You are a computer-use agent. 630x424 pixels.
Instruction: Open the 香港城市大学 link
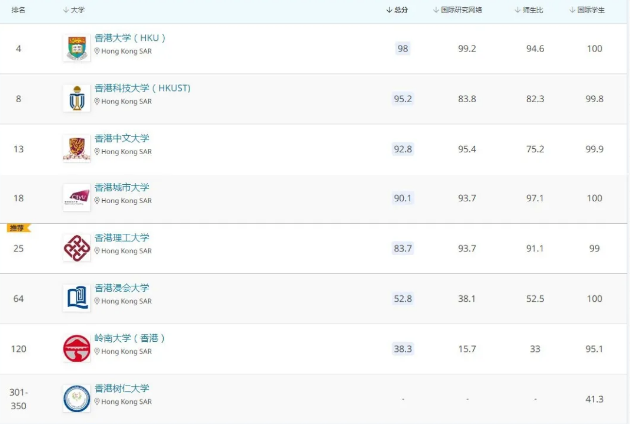pyautogui.click(x=122, y=187)
